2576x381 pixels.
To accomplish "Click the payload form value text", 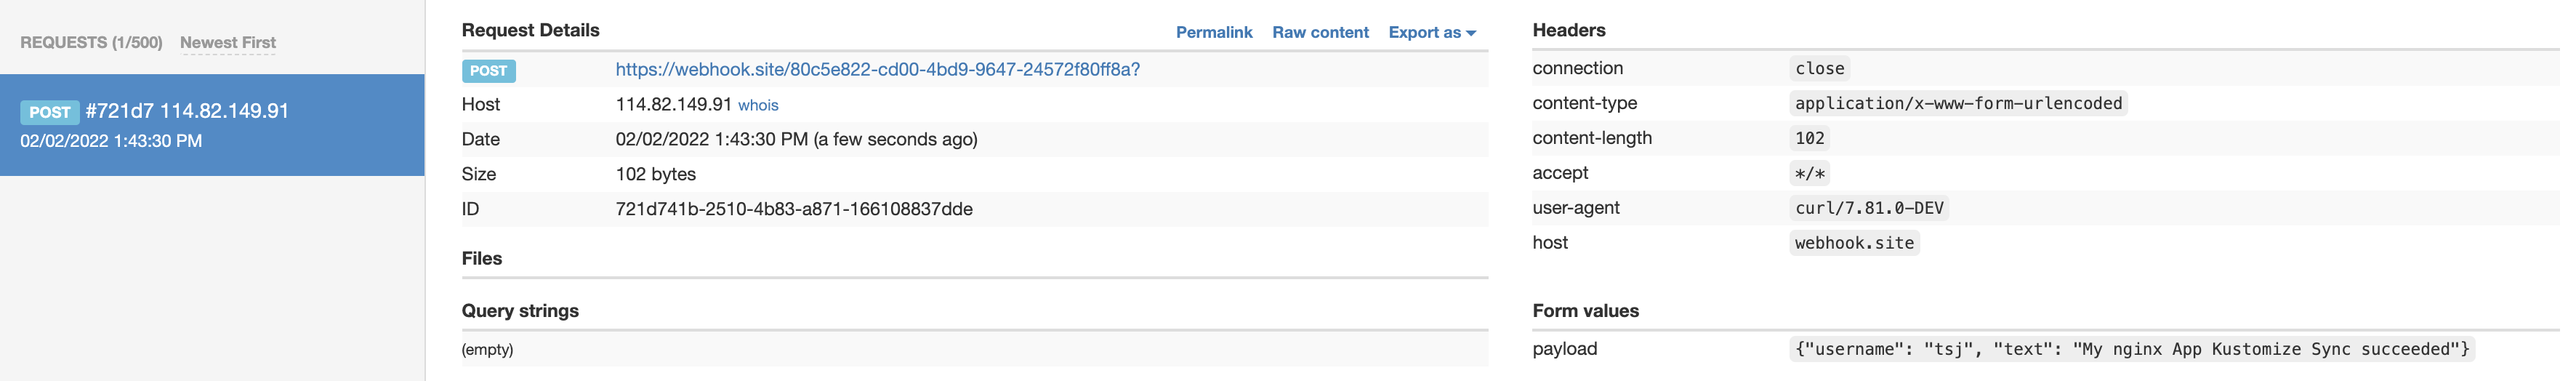I will [2132, 349].
